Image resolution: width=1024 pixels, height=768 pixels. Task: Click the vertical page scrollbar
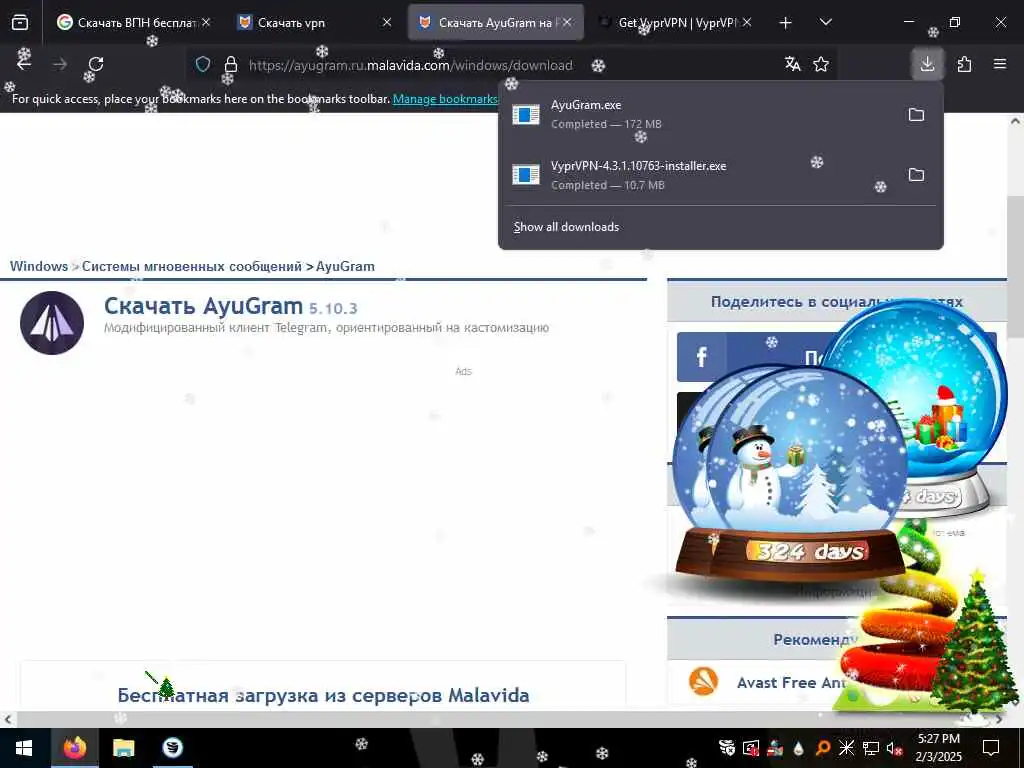pyautogui.click(x=1016, y=268)
